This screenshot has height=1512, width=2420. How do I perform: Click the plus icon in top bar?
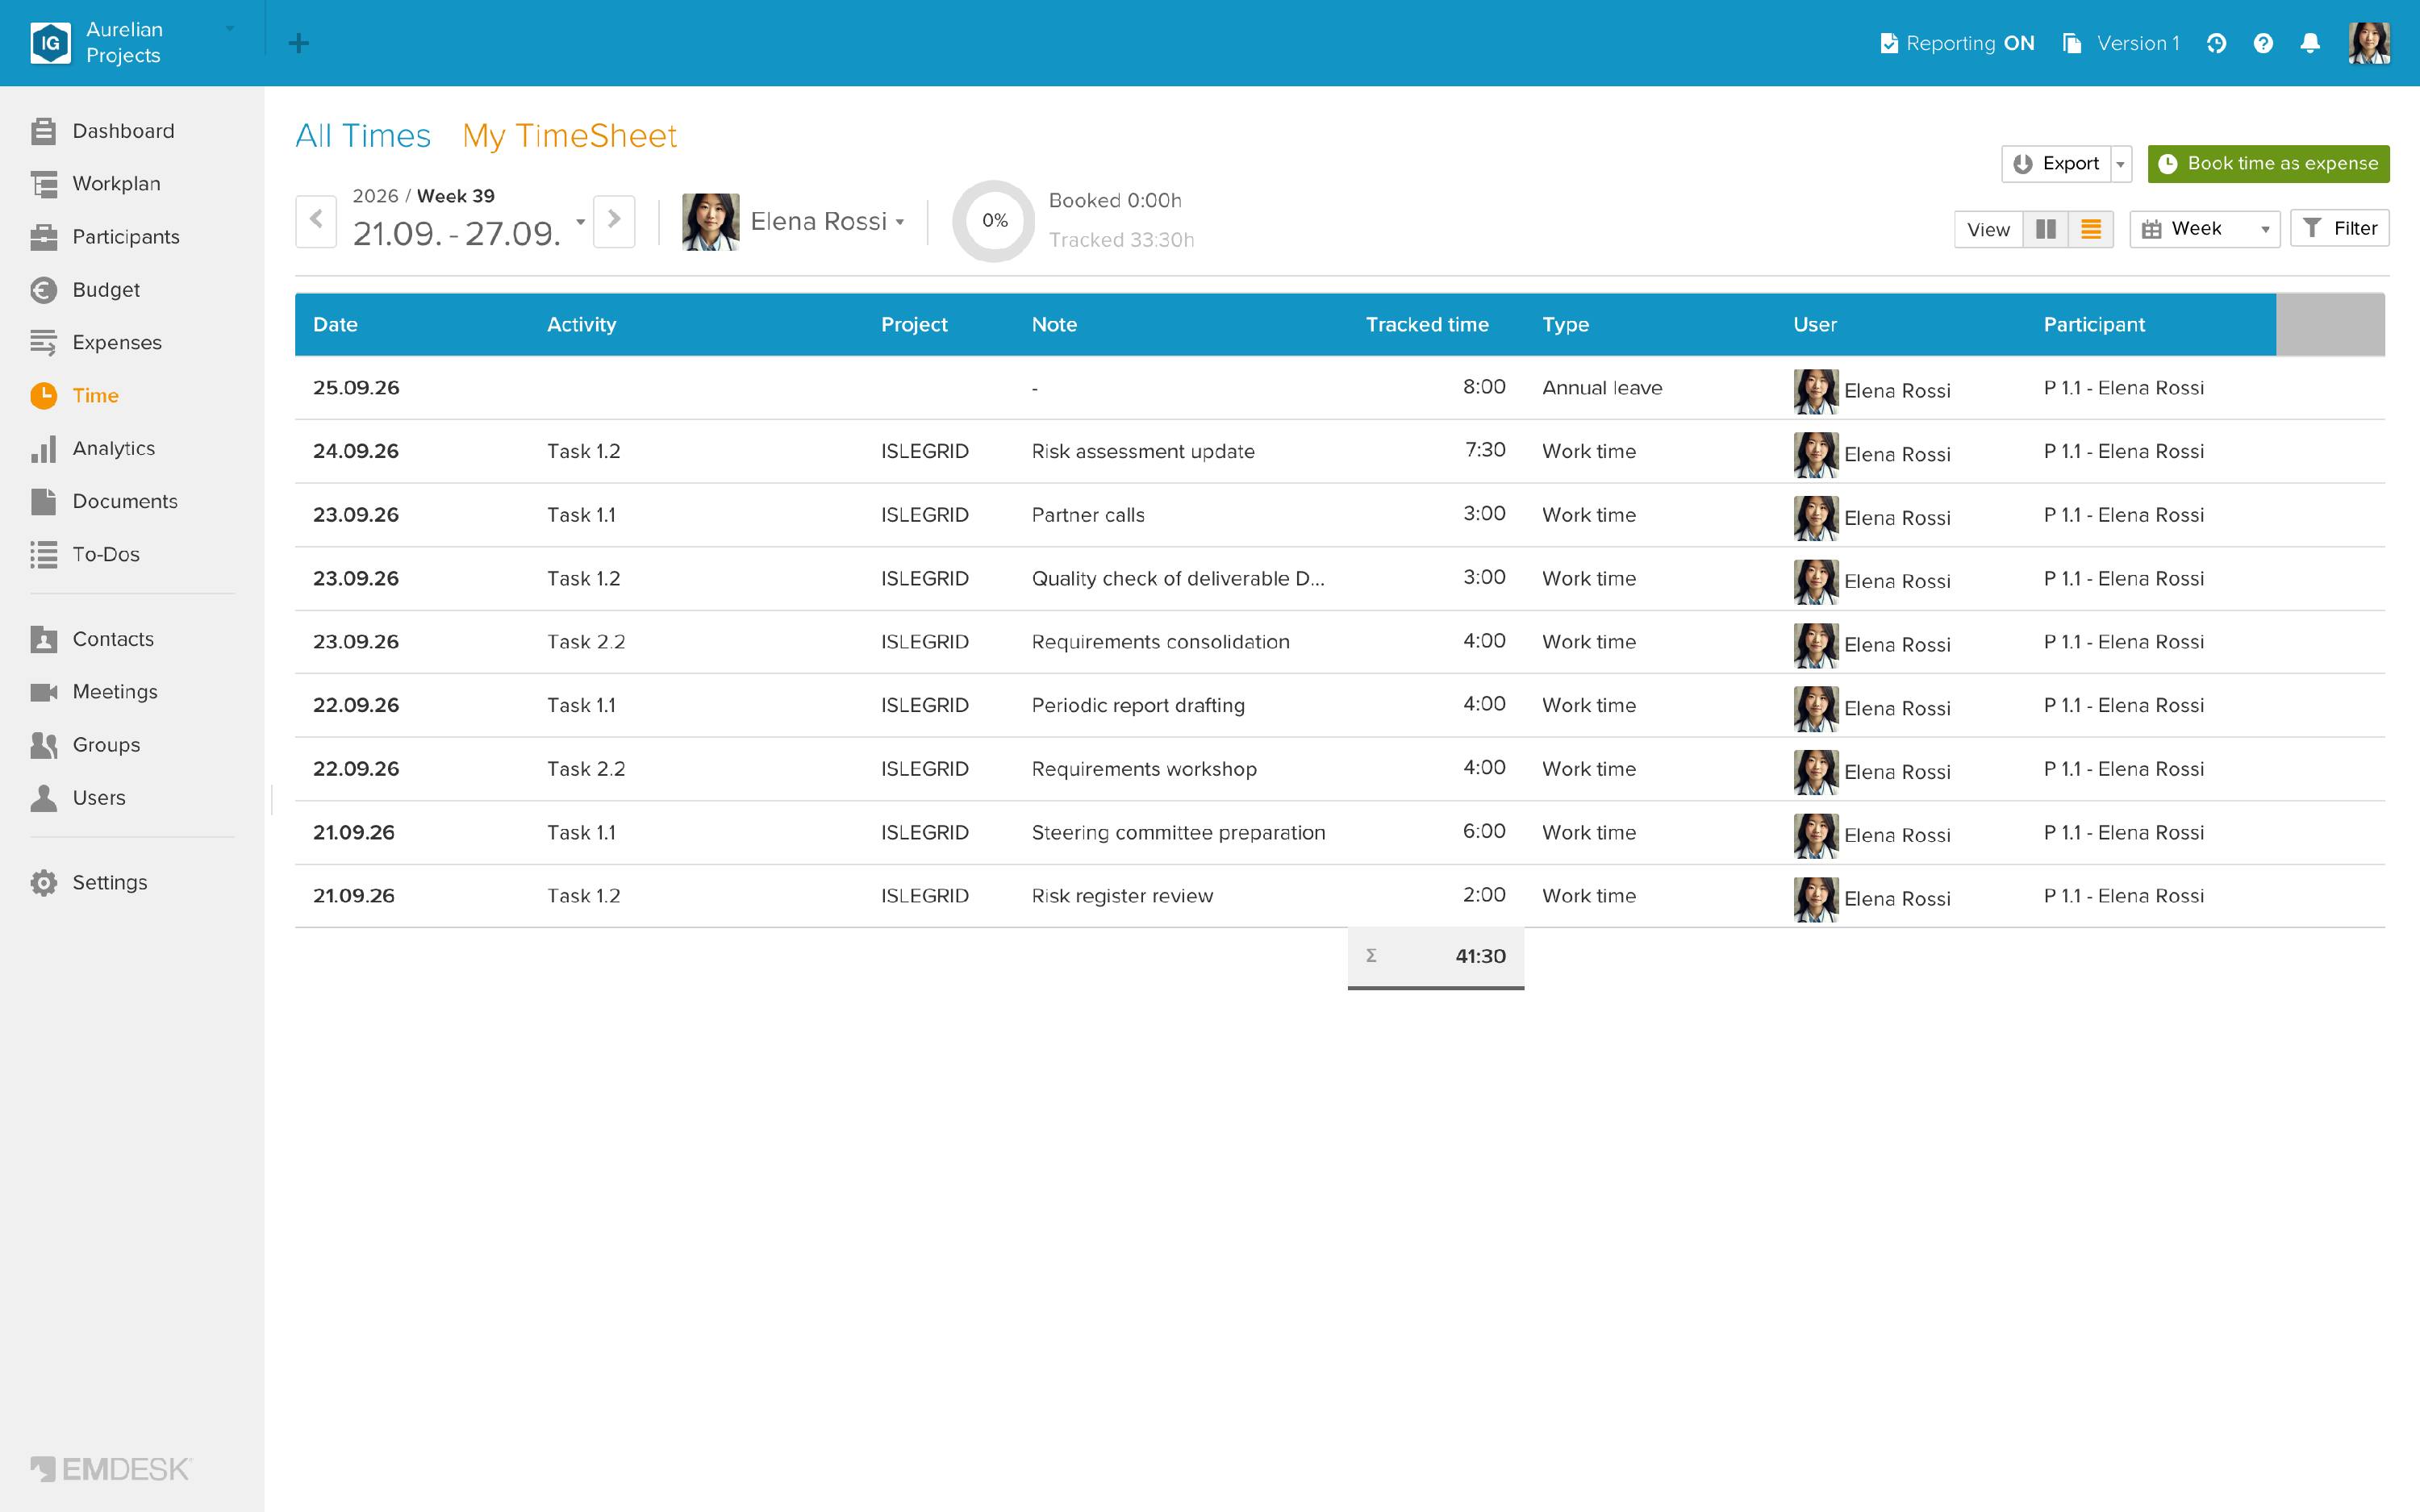pyautogui.click(x=298, y=43)
